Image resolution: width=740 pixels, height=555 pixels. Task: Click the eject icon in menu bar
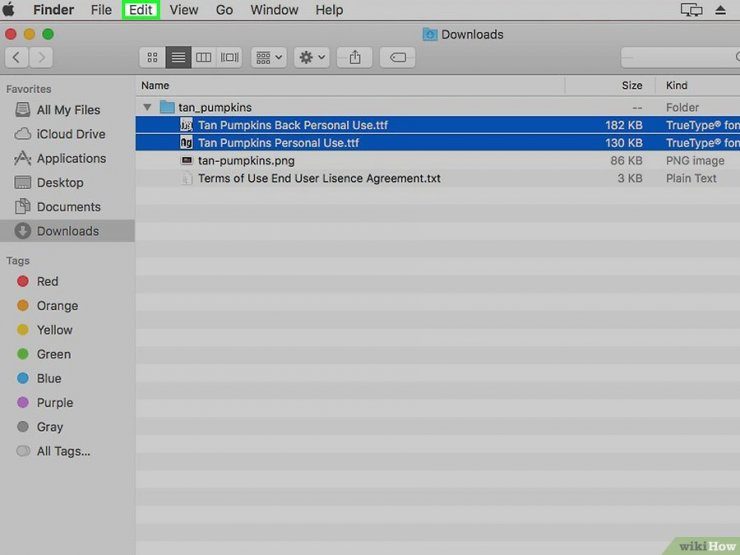[721, 10]
